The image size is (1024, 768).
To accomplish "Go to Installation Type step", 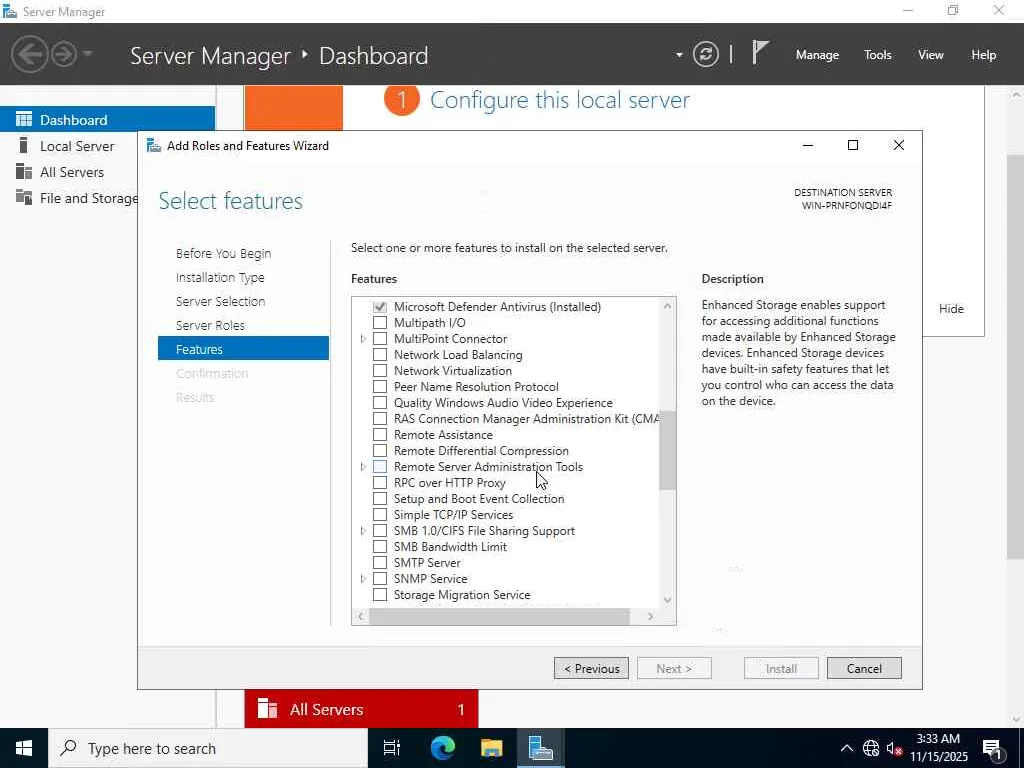I will coord(220,278).
